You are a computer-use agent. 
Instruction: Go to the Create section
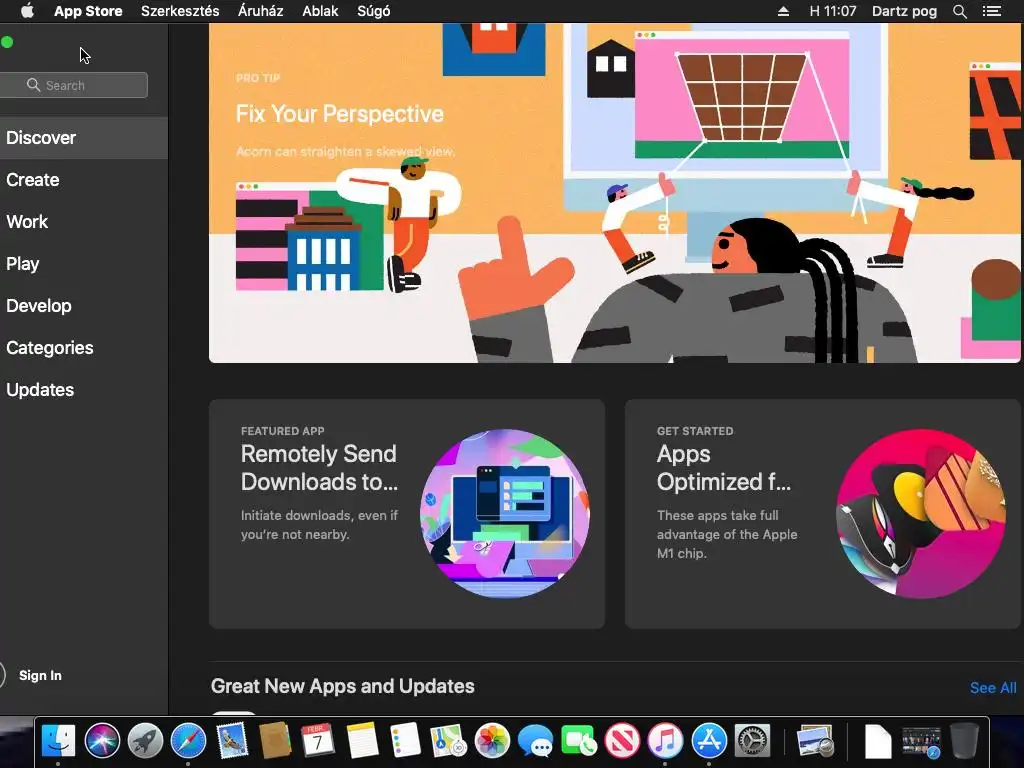(84, 180)
